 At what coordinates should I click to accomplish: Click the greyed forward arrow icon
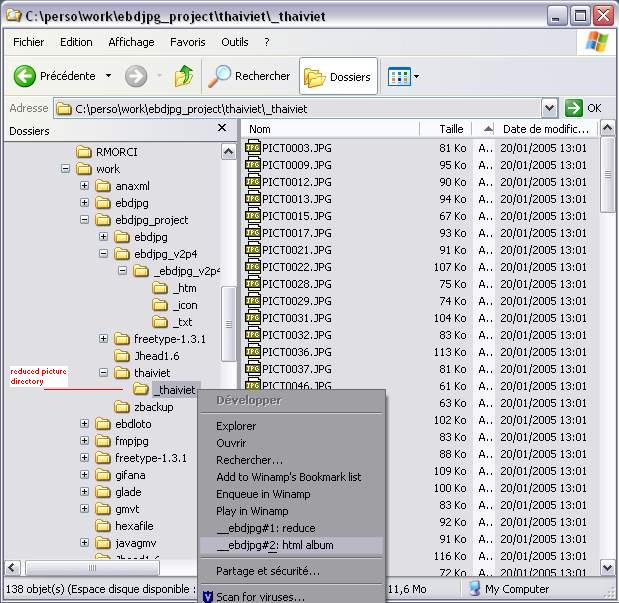(136, 76)
